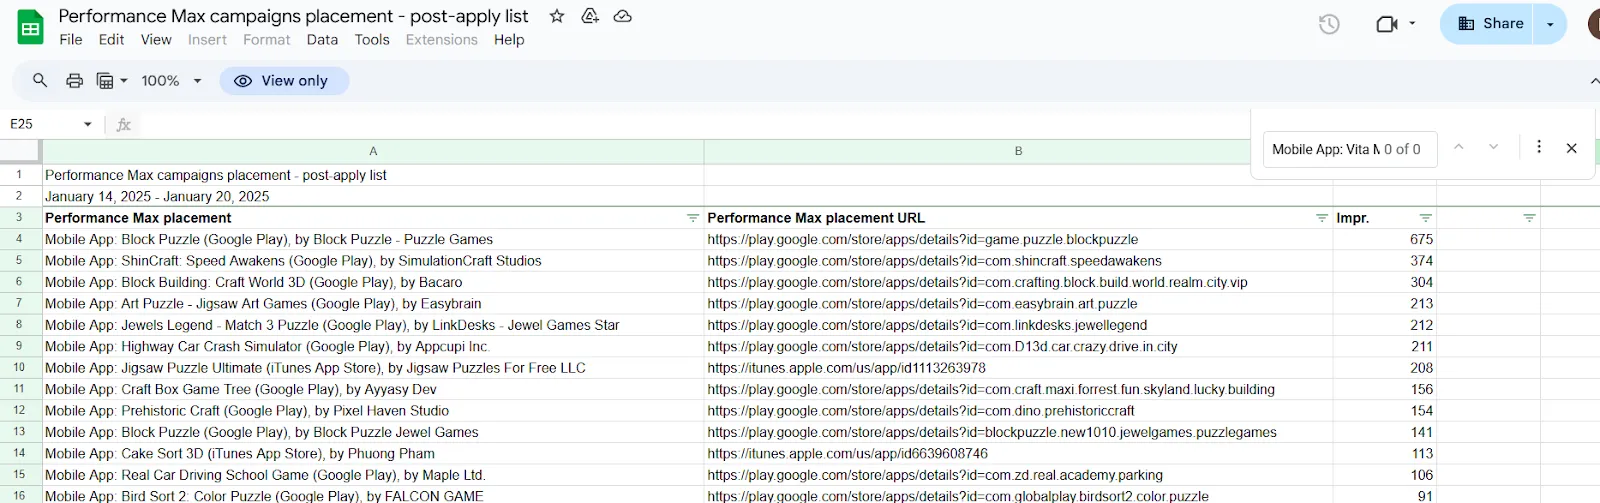Open the Tools menu
1600x503 pixels.
[372, 40]
